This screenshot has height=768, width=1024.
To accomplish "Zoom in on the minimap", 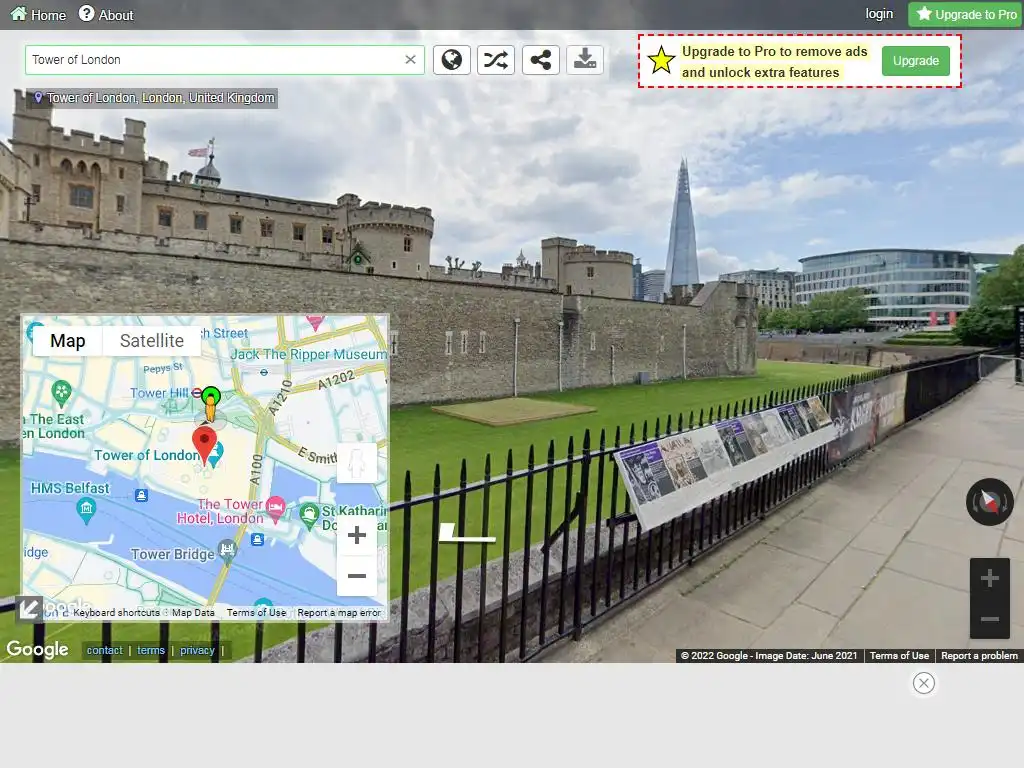I will click(357, 536).
